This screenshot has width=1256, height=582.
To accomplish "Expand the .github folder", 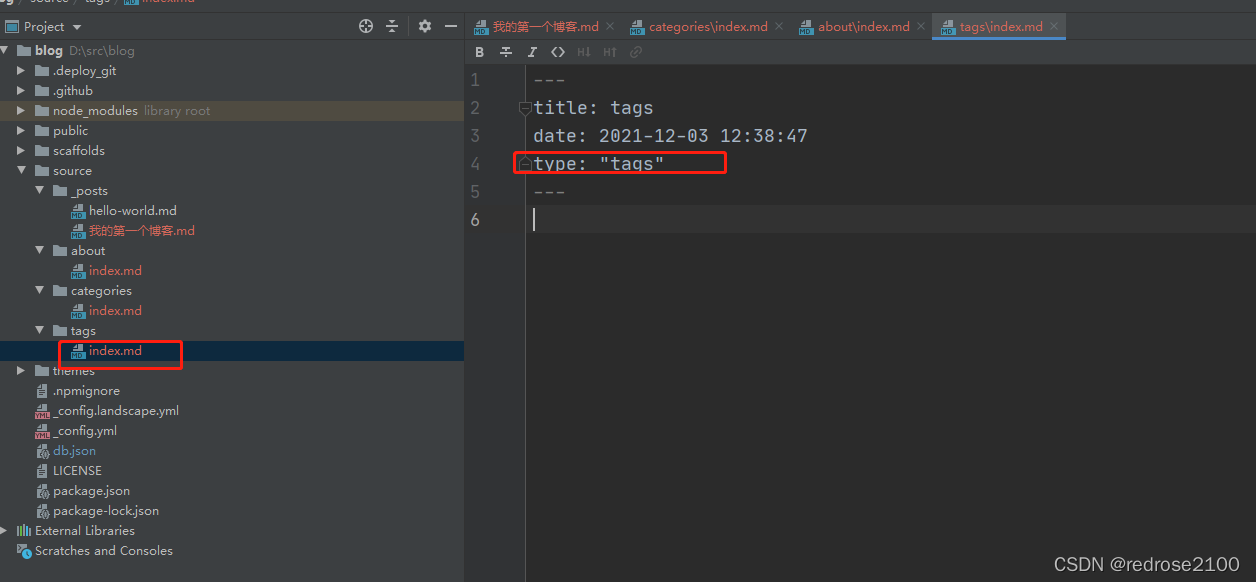I will pyautogui.click(x=22, y=91).
